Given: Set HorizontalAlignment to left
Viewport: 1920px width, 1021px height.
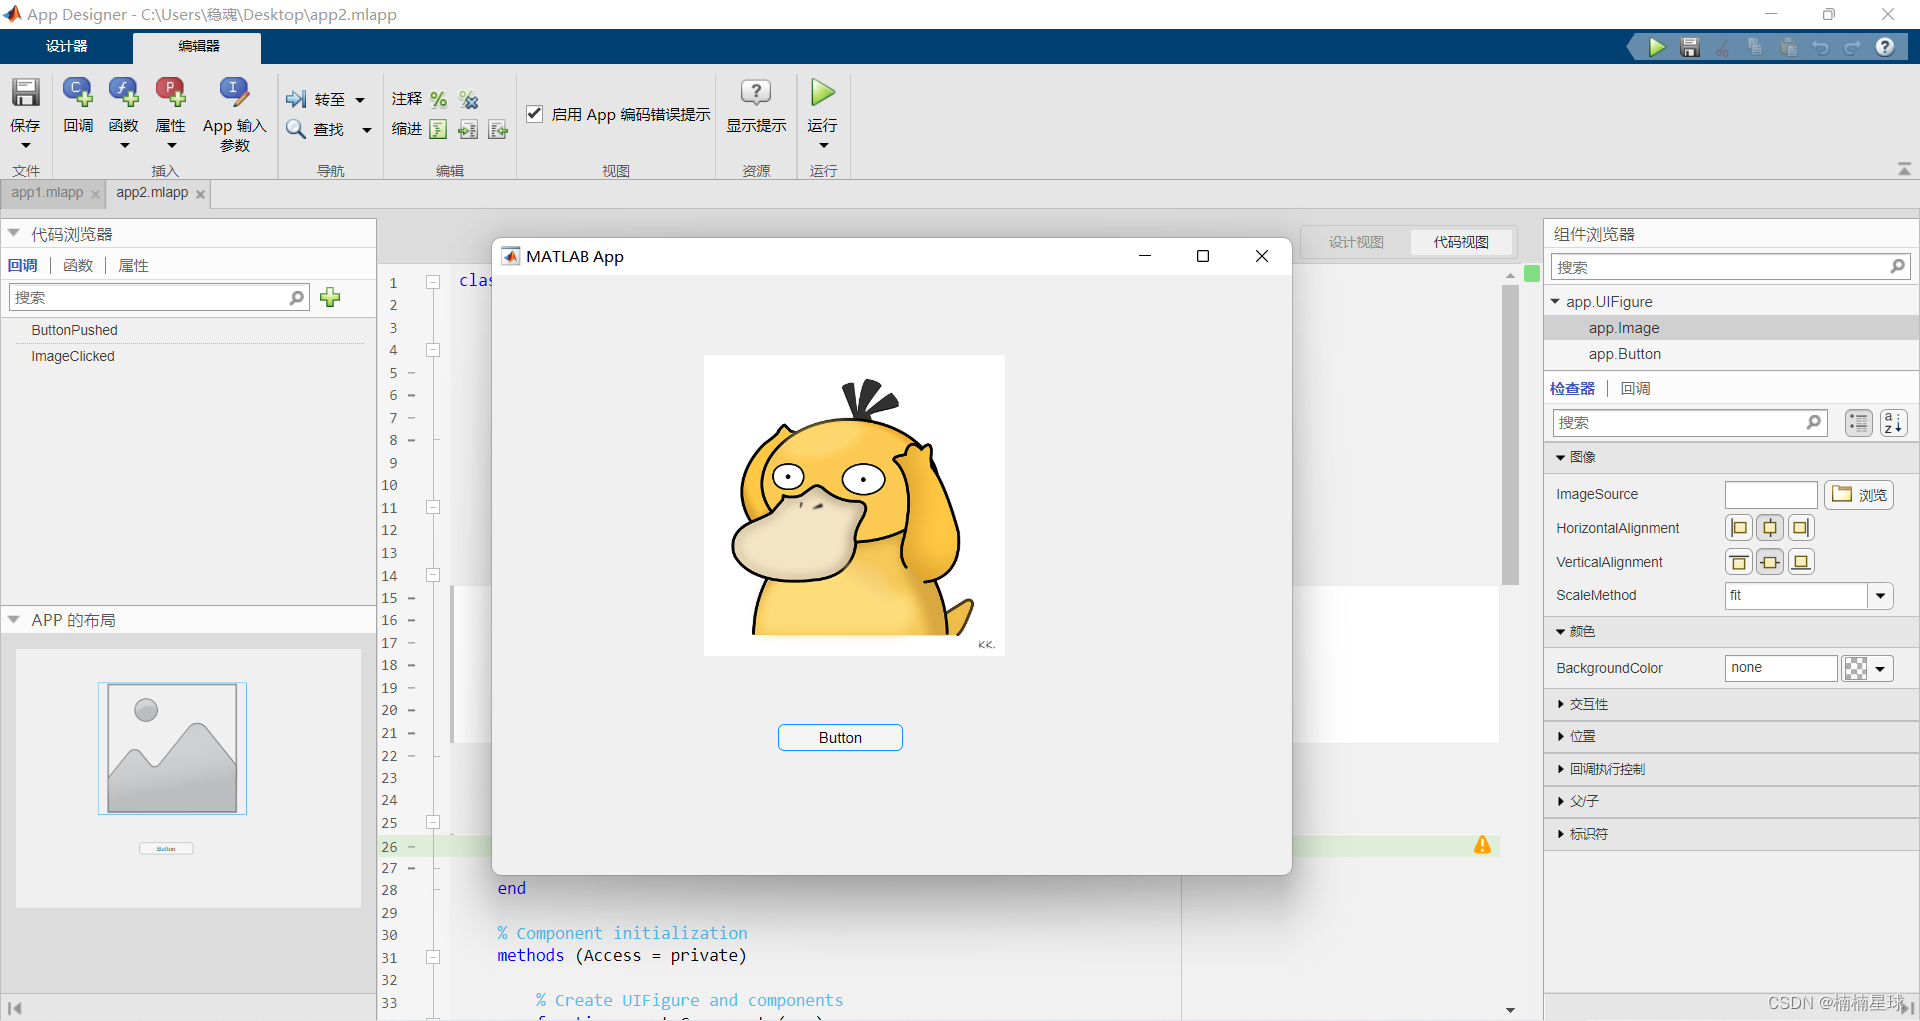Looking at the screenshot, I should [x=1739, y=528].
